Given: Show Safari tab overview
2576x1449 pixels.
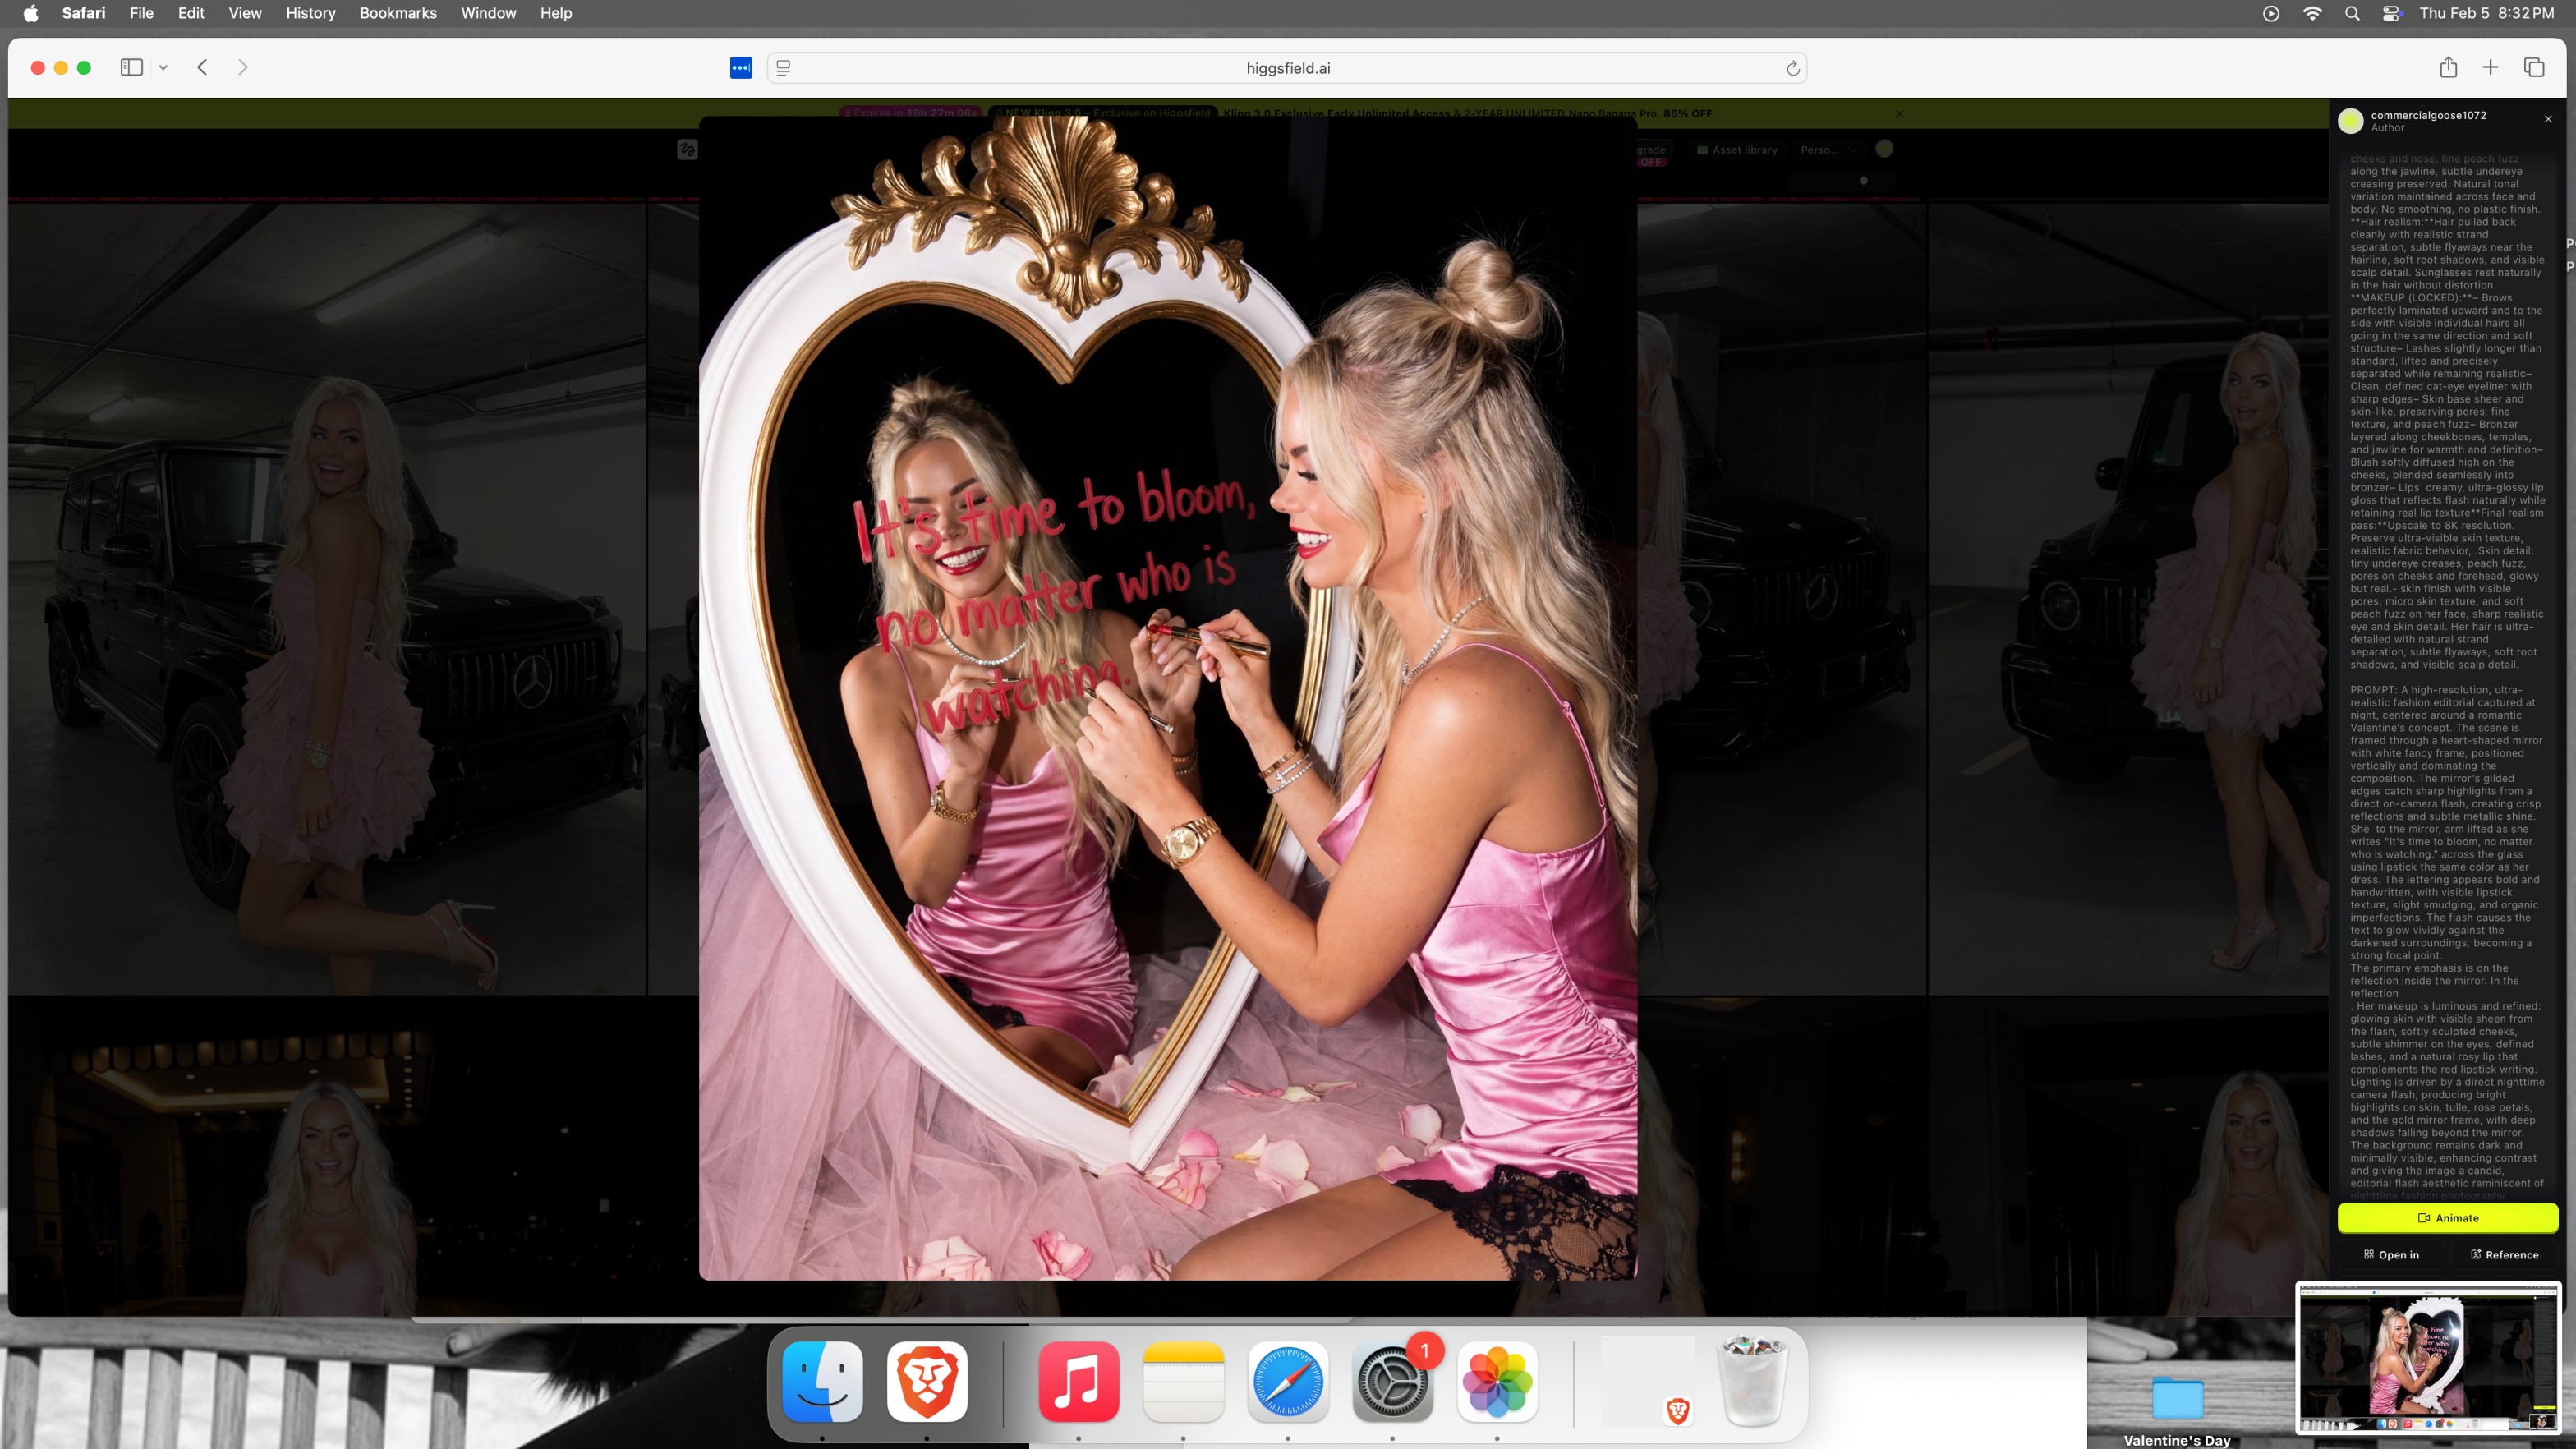Looking at the screenshot, I should [x=2533, y=67].
